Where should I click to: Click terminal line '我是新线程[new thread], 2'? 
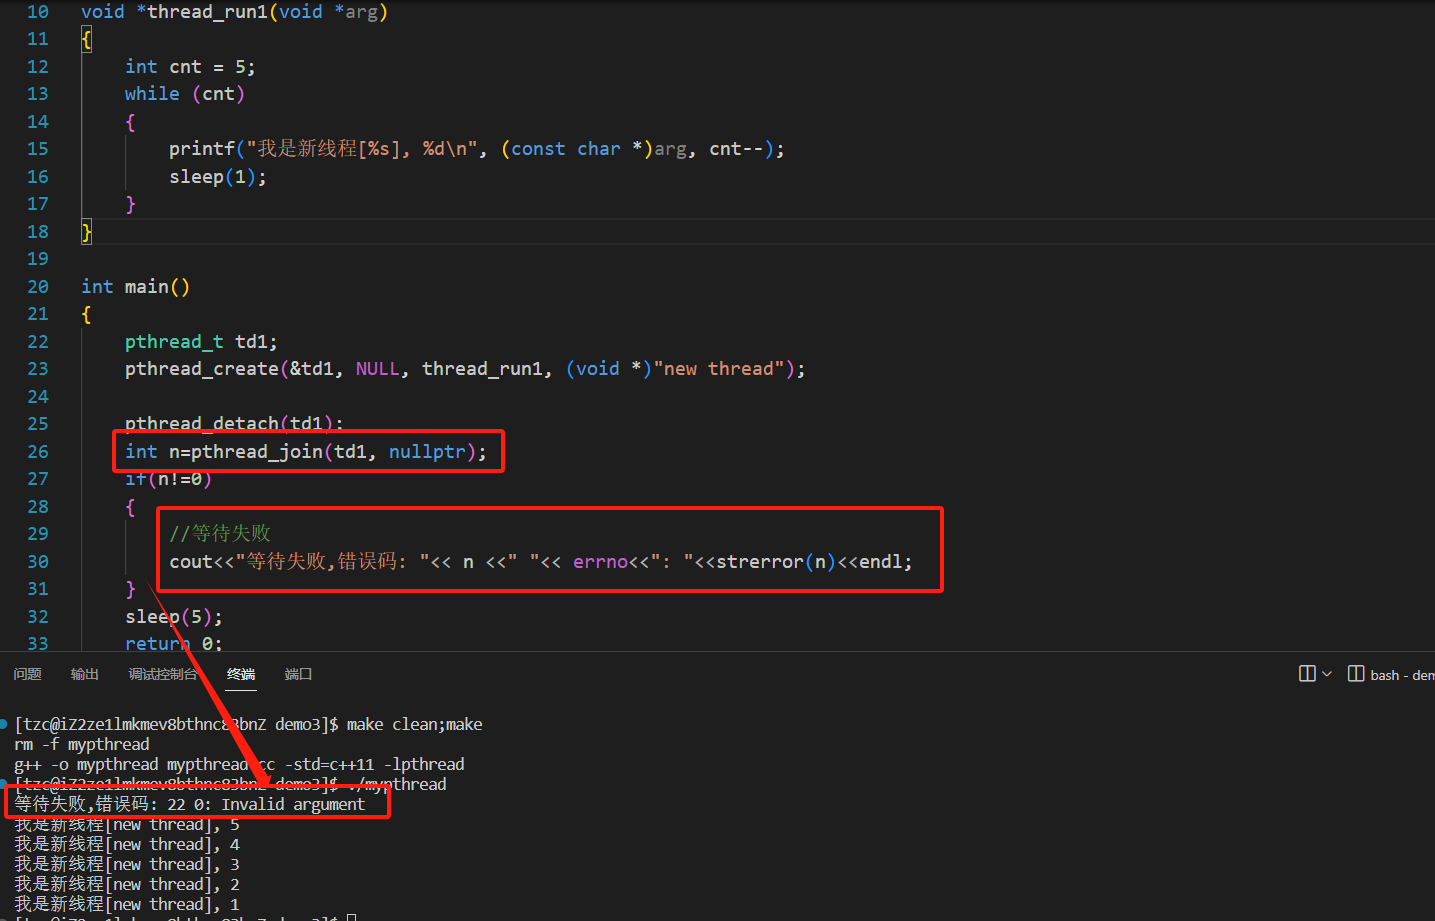pyautogui.click(x=127, y=884)
